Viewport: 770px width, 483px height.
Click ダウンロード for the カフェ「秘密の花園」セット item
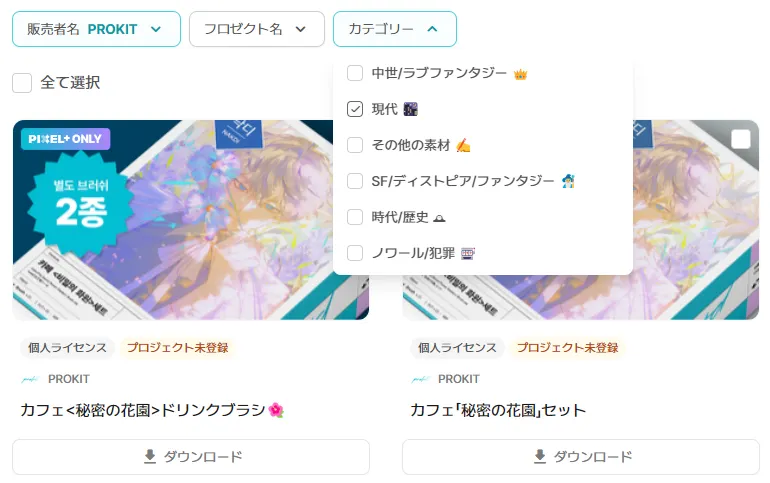580,457
